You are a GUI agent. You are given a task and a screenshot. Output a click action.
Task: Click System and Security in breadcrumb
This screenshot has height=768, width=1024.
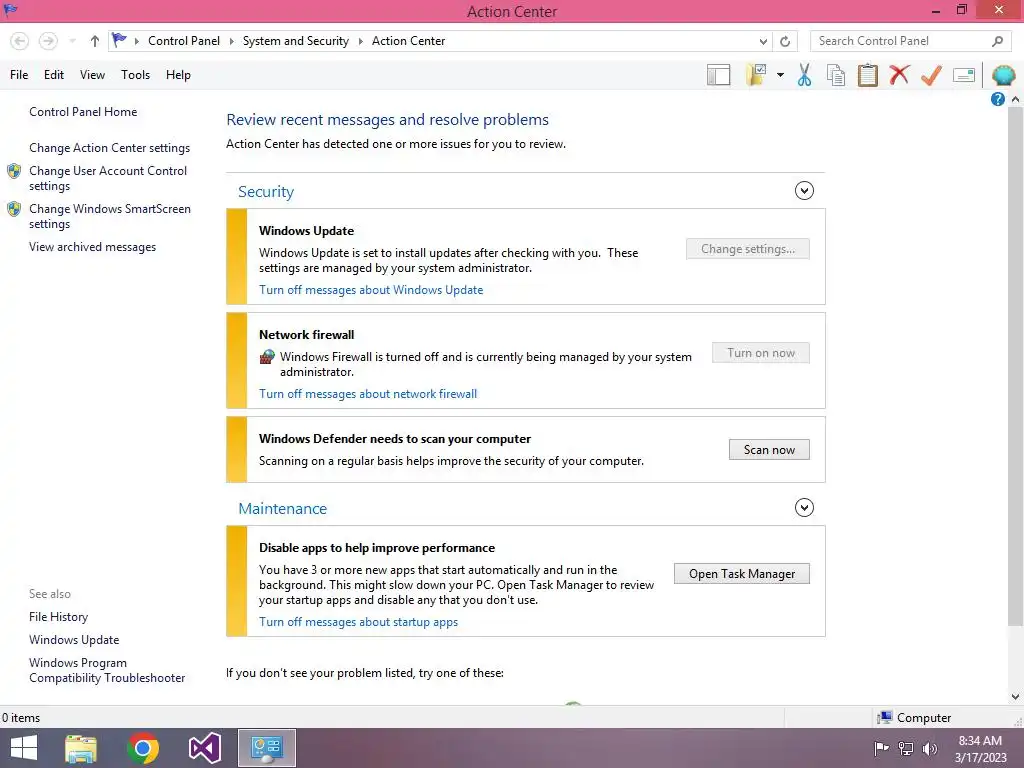(295, 41)
